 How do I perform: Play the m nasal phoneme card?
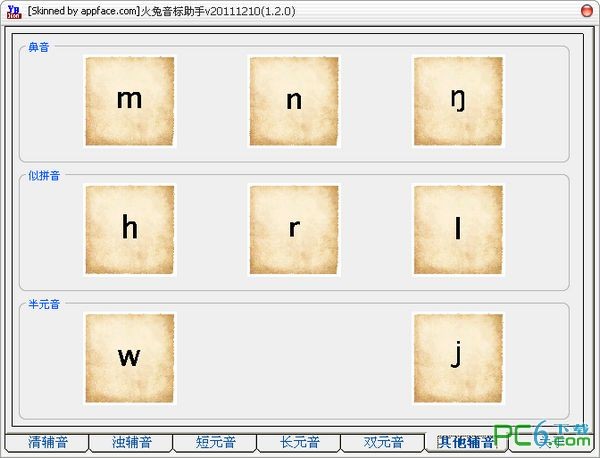click(130, 101)
